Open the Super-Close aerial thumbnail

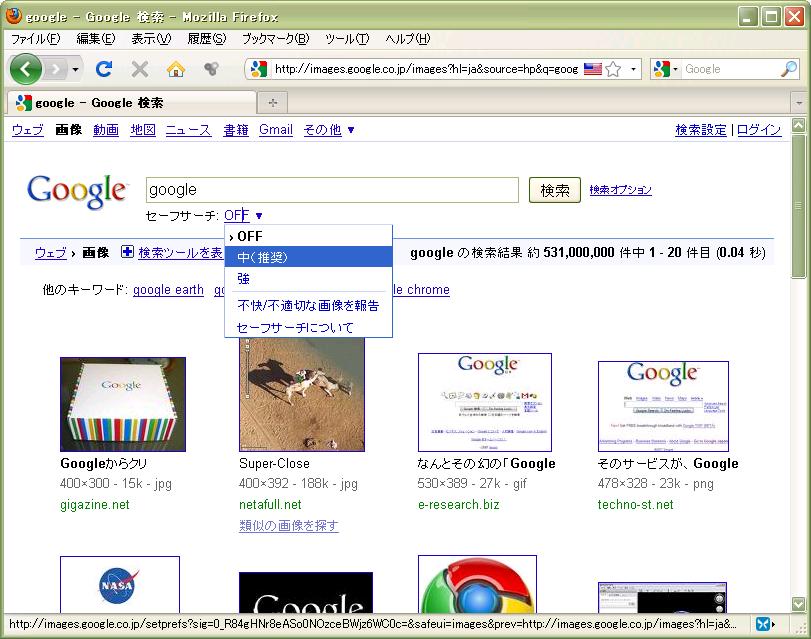tap(302, 394)
